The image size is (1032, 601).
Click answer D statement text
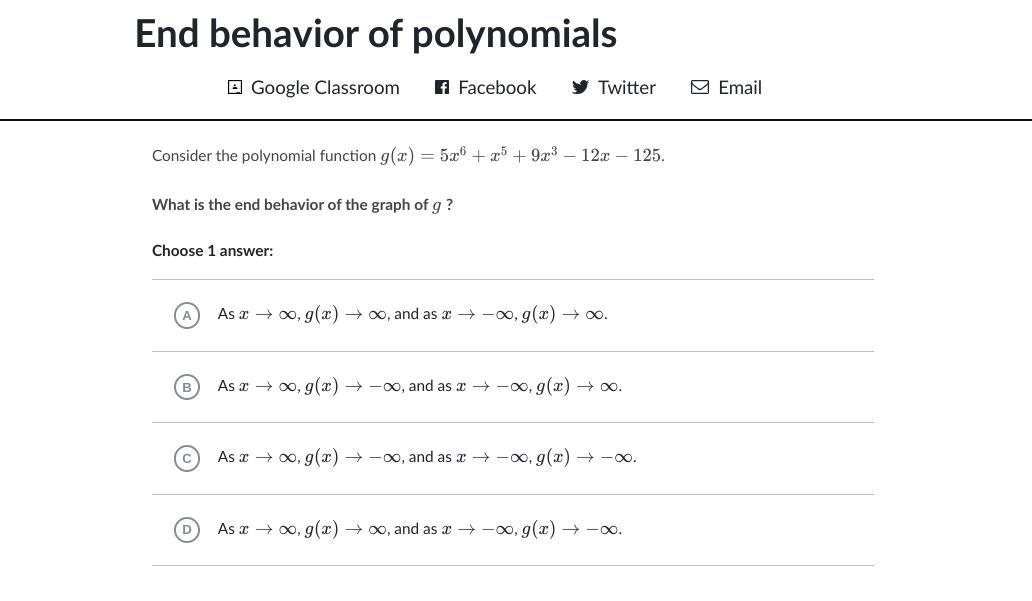point(419,529)
